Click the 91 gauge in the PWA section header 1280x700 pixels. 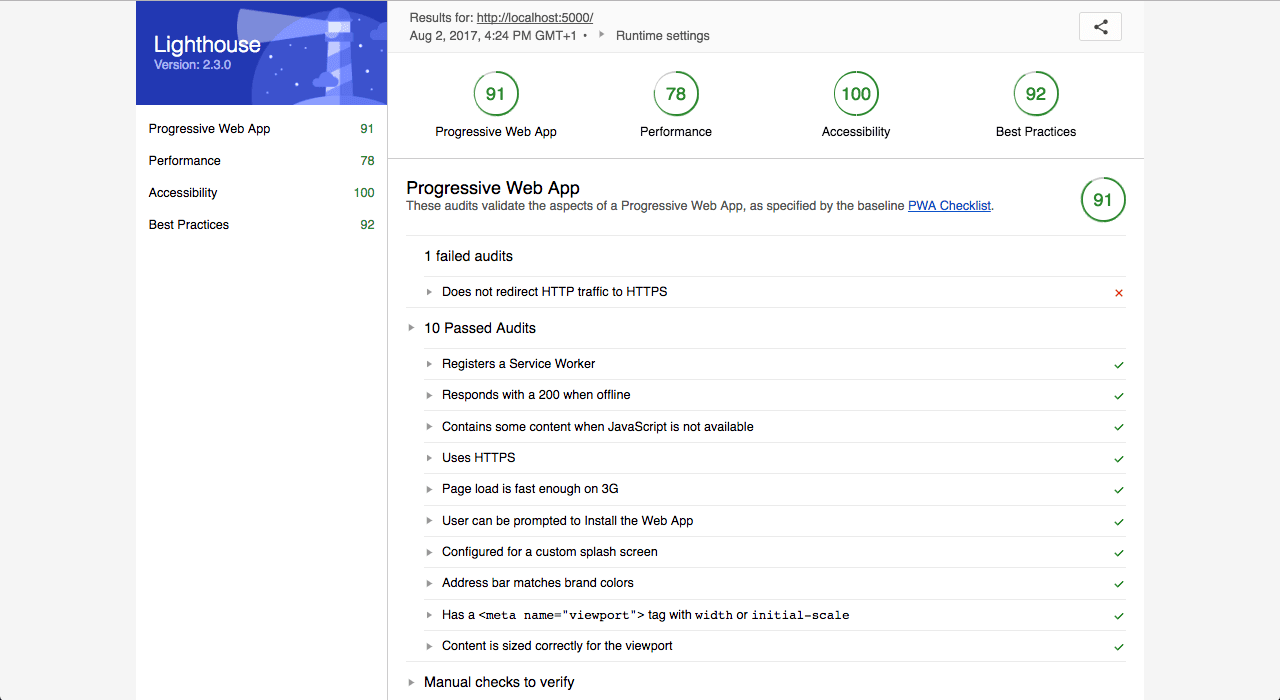[x=1103, y=200]
